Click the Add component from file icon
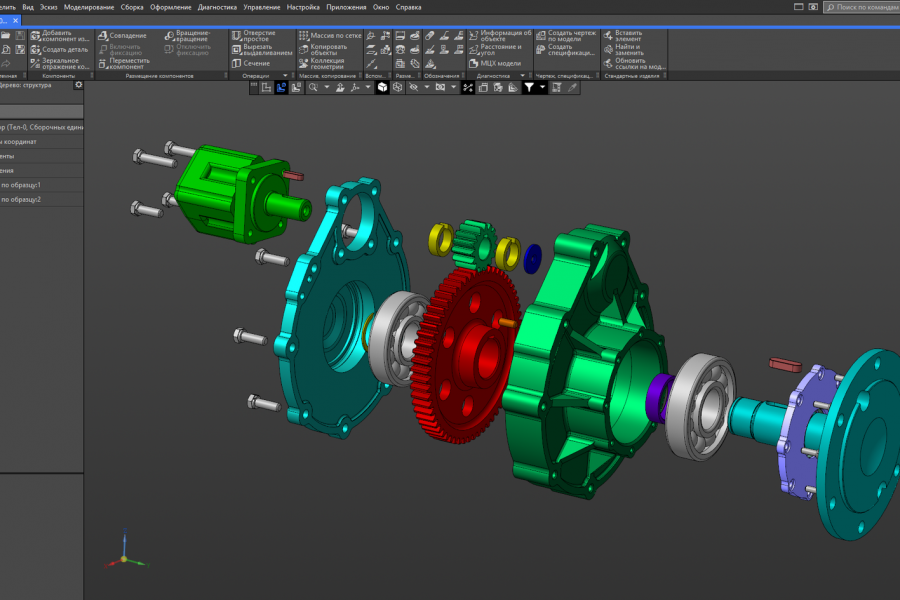This screenshot has height=600, width=900. point(36,36)
